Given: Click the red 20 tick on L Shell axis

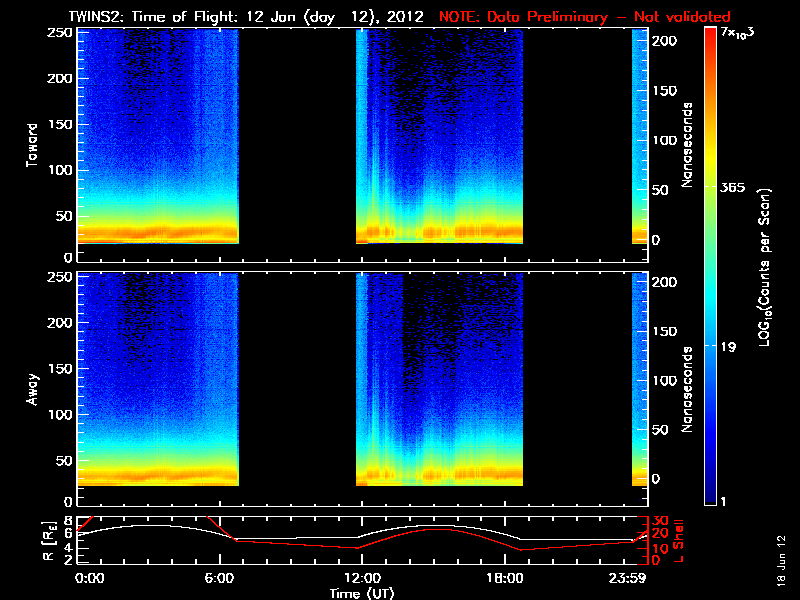Looking at the screenshot, I should pyautogui.click(x=660, y=534).
